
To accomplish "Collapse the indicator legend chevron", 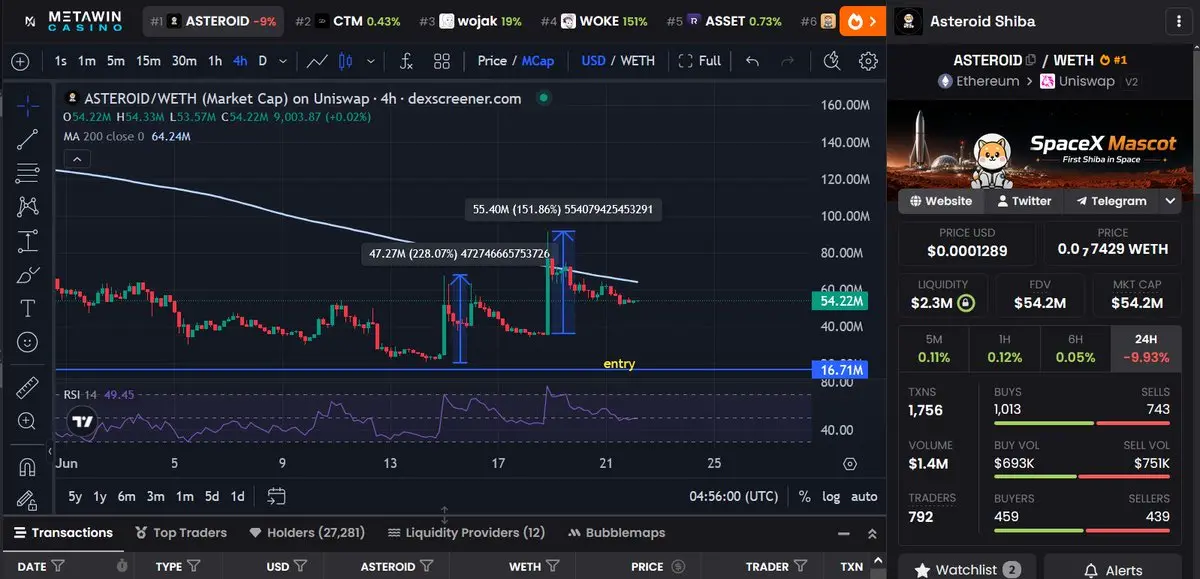I will [x=77, y=158].
